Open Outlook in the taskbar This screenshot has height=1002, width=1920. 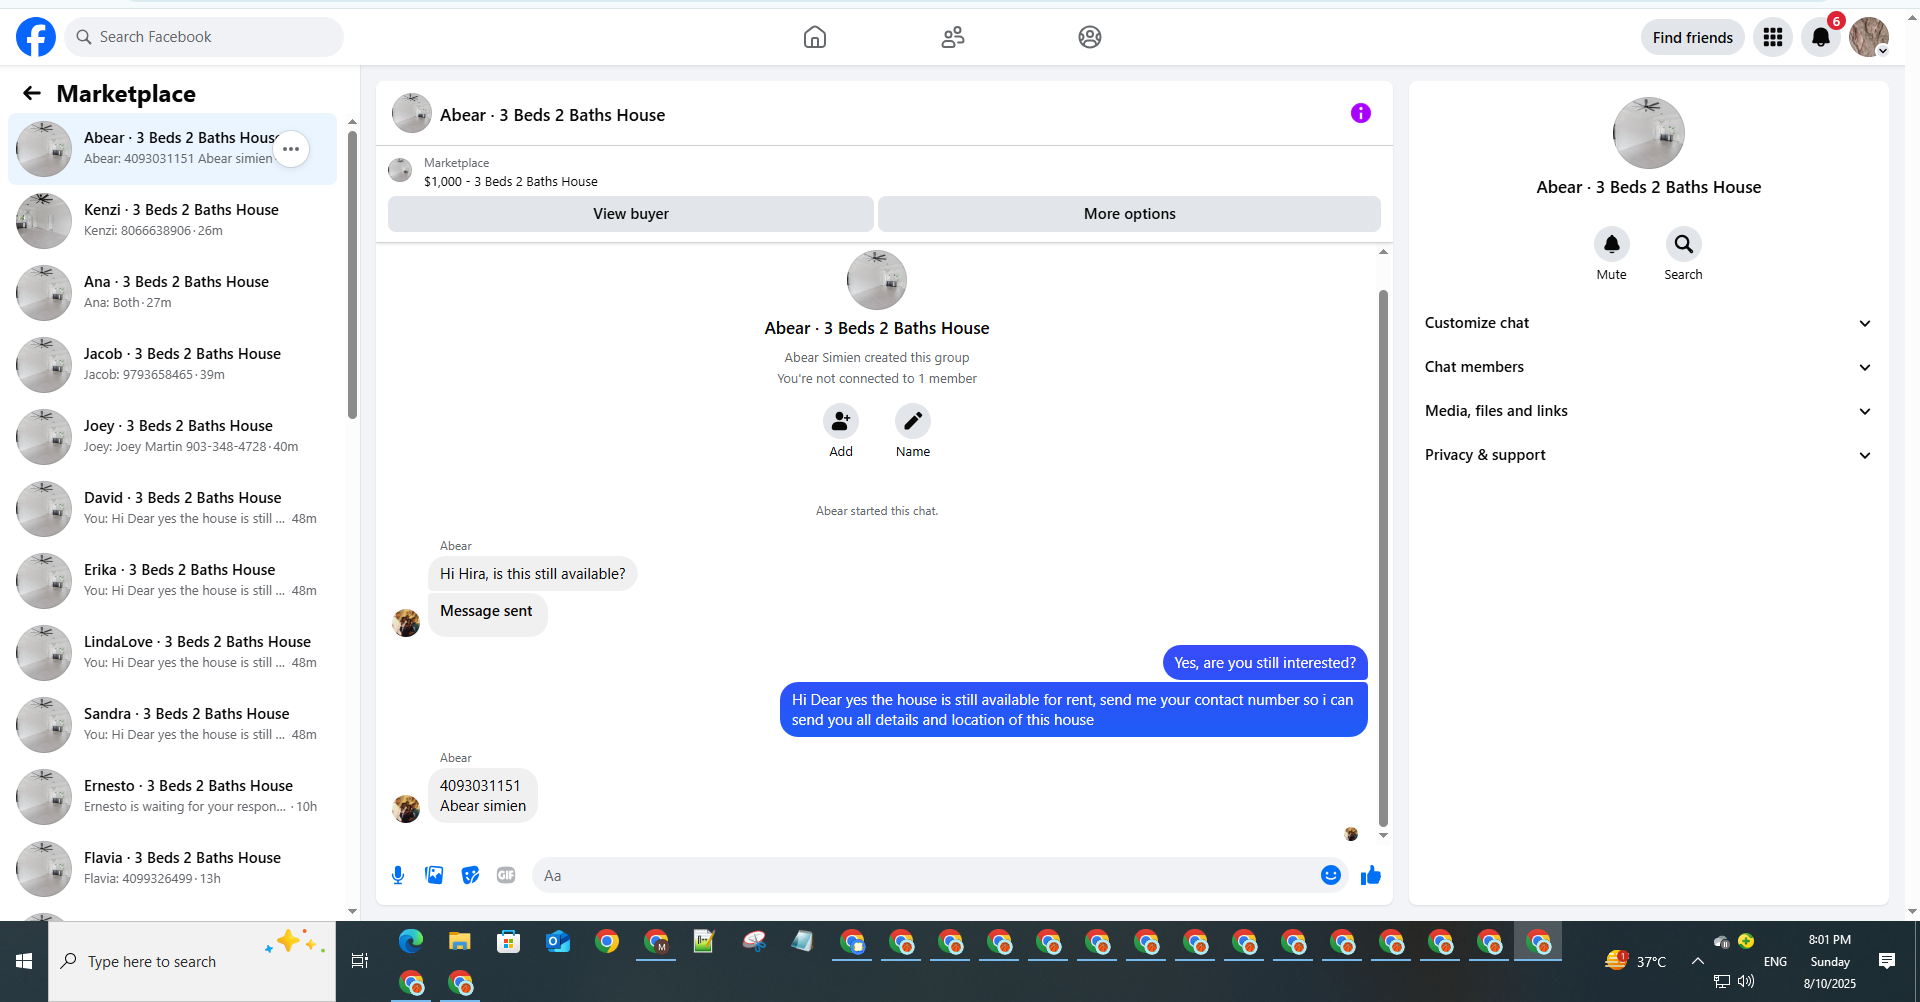click(x=557, y=941)
